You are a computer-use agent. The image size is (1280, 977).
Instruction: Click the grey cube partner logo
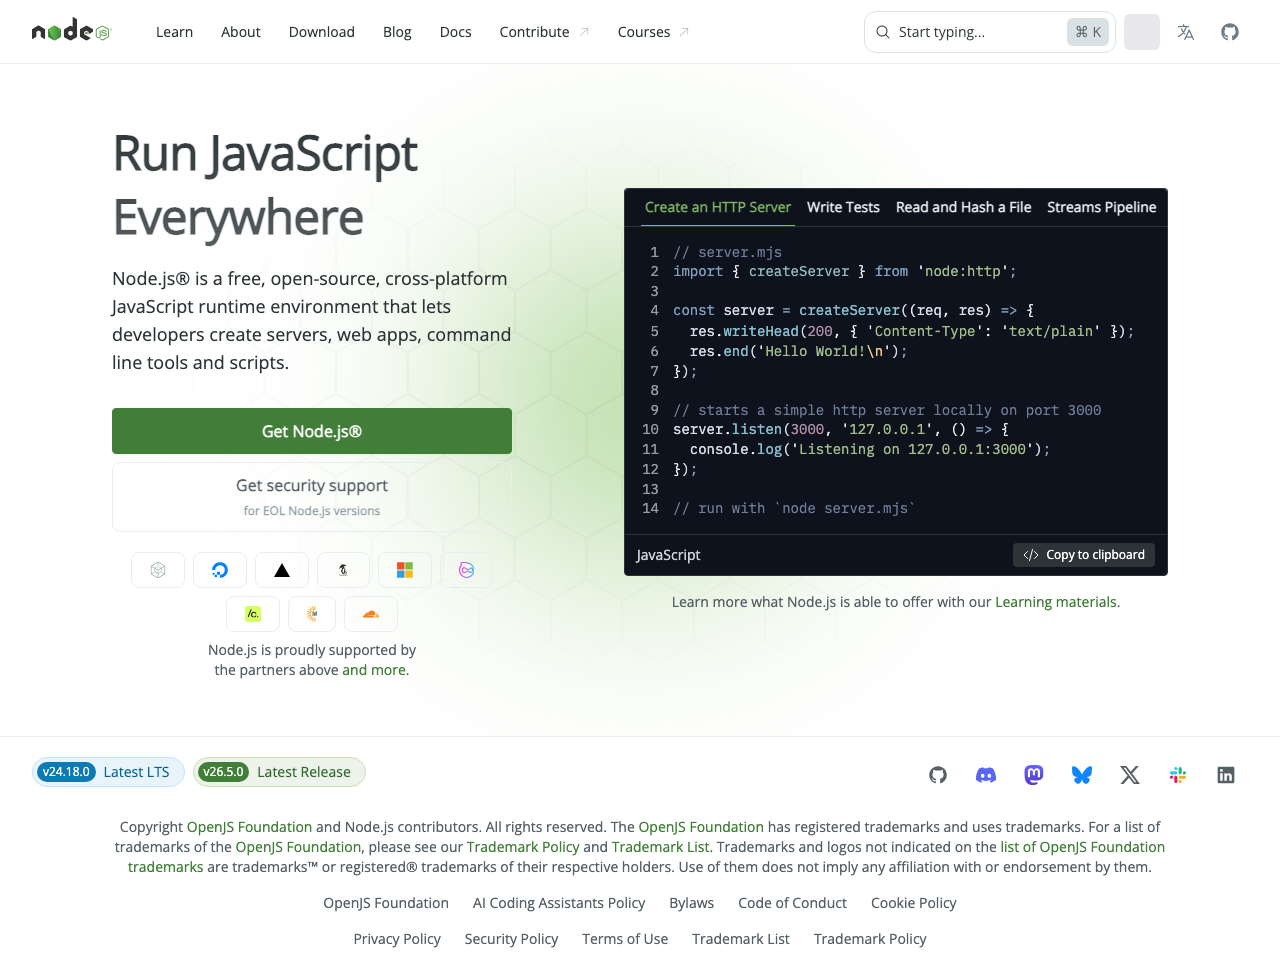(x=158, y=570)
